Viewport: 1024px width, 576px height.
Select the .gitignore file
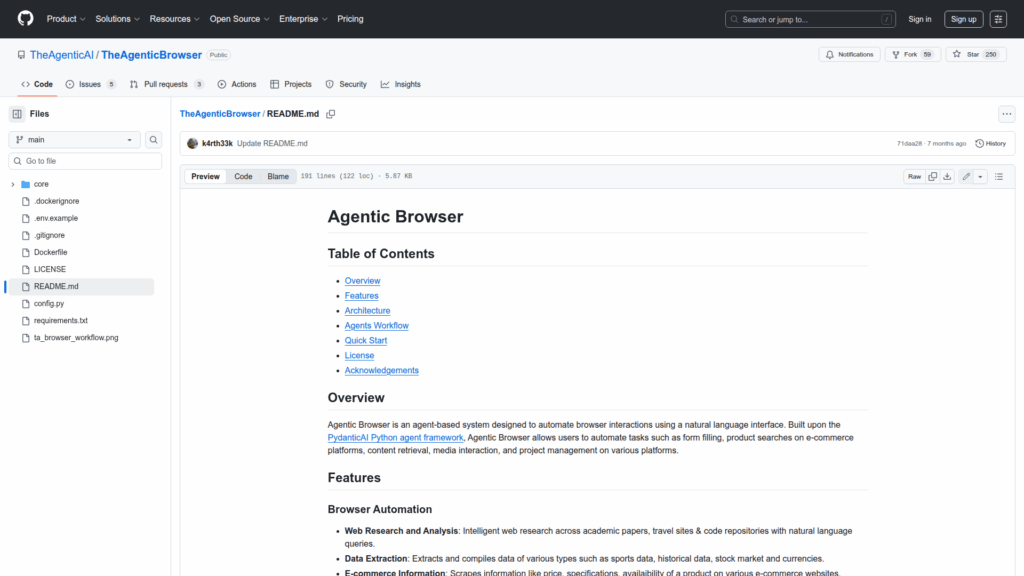coord(49,235)
